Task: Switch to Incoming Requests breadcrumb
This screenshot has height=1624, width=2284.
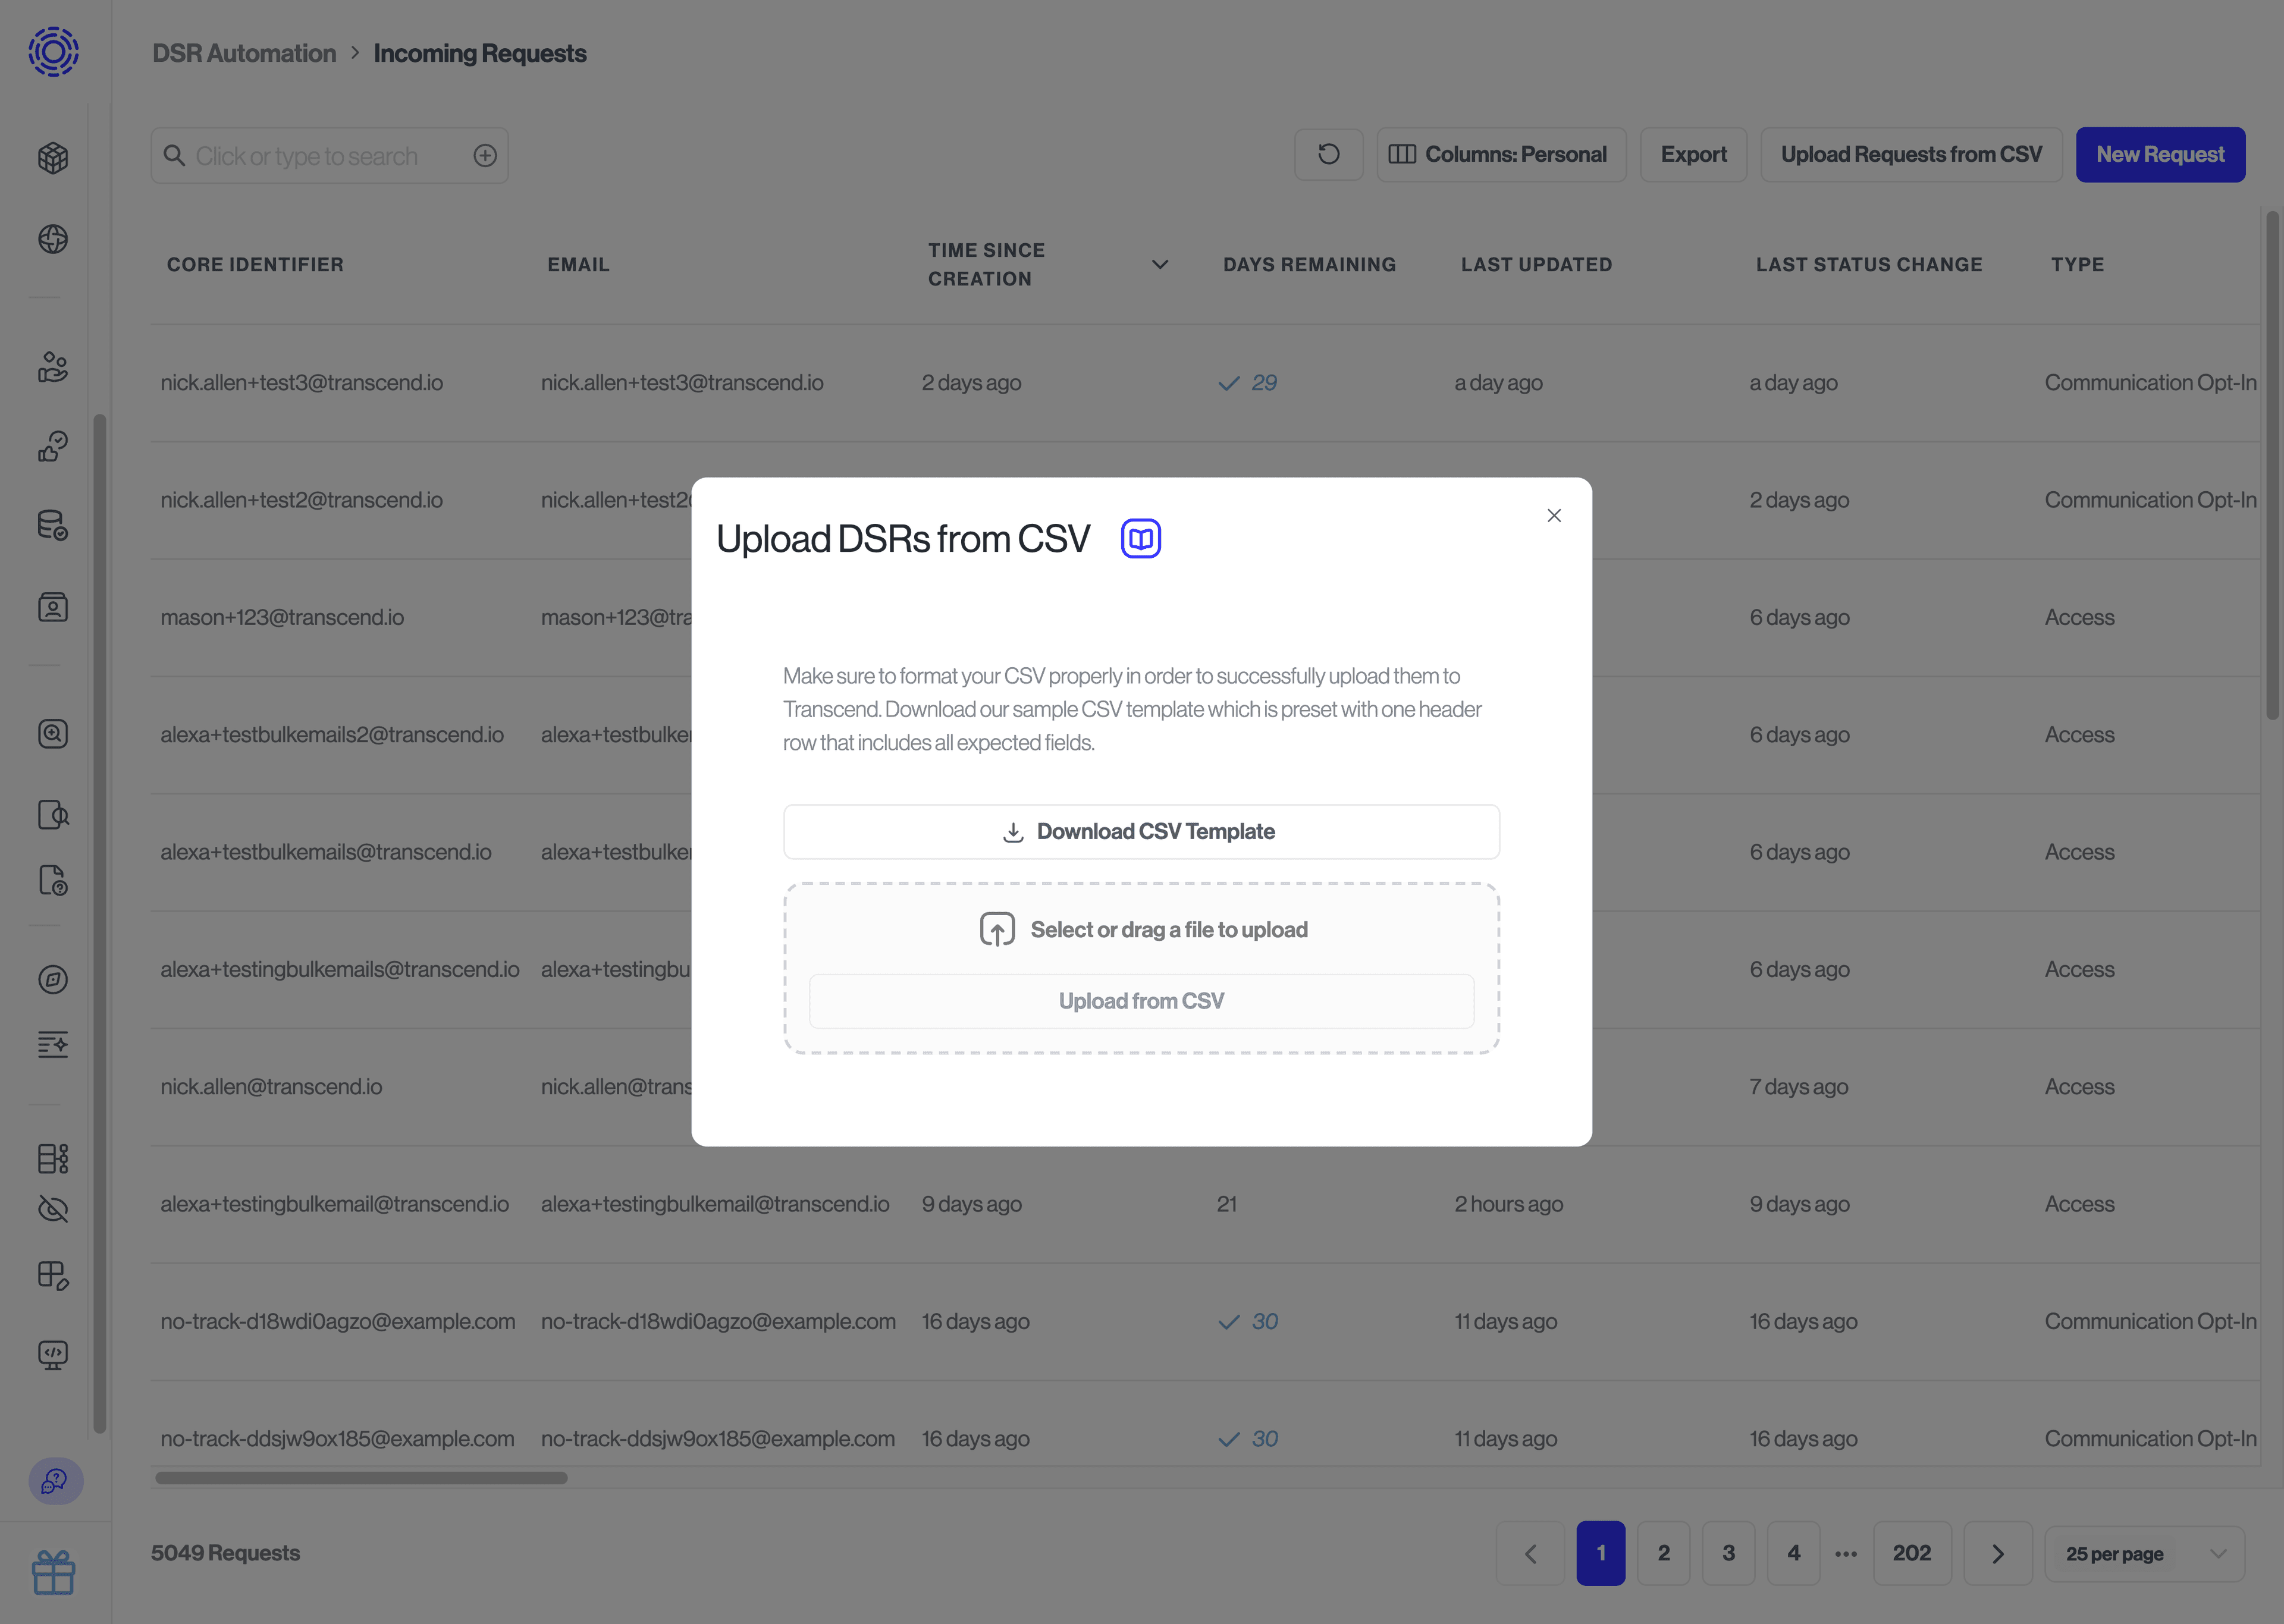Action: (480, 53)
